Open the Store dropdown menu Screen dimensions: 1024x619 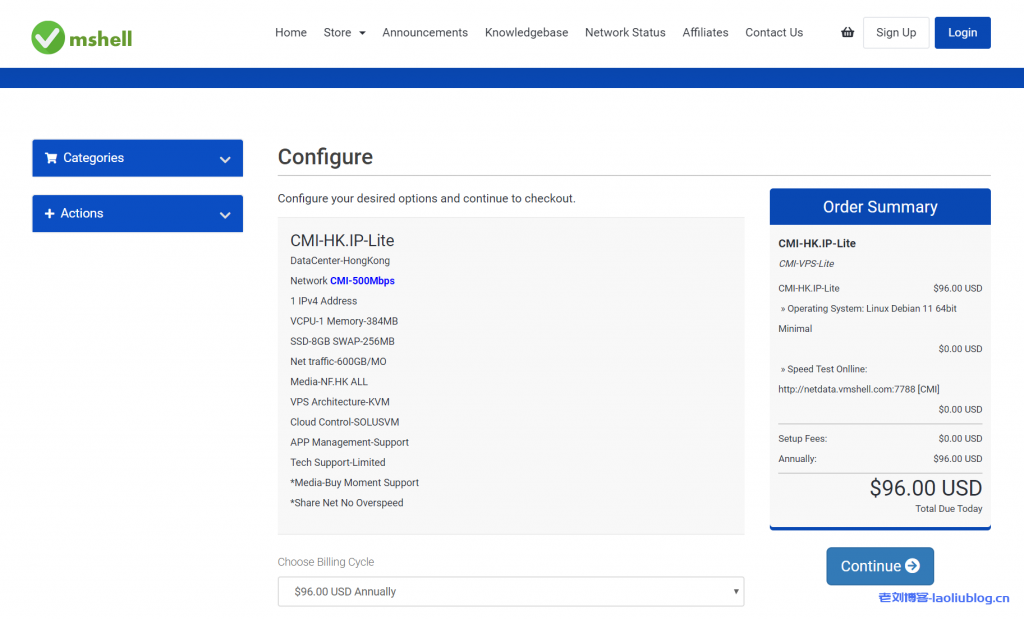click(344, 33)
